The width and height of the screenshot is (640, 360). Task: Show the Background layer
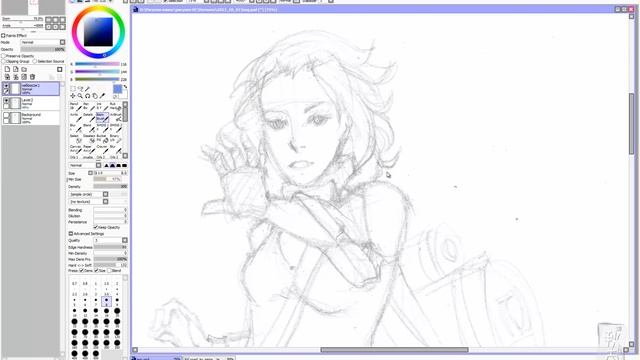(6, 116)
